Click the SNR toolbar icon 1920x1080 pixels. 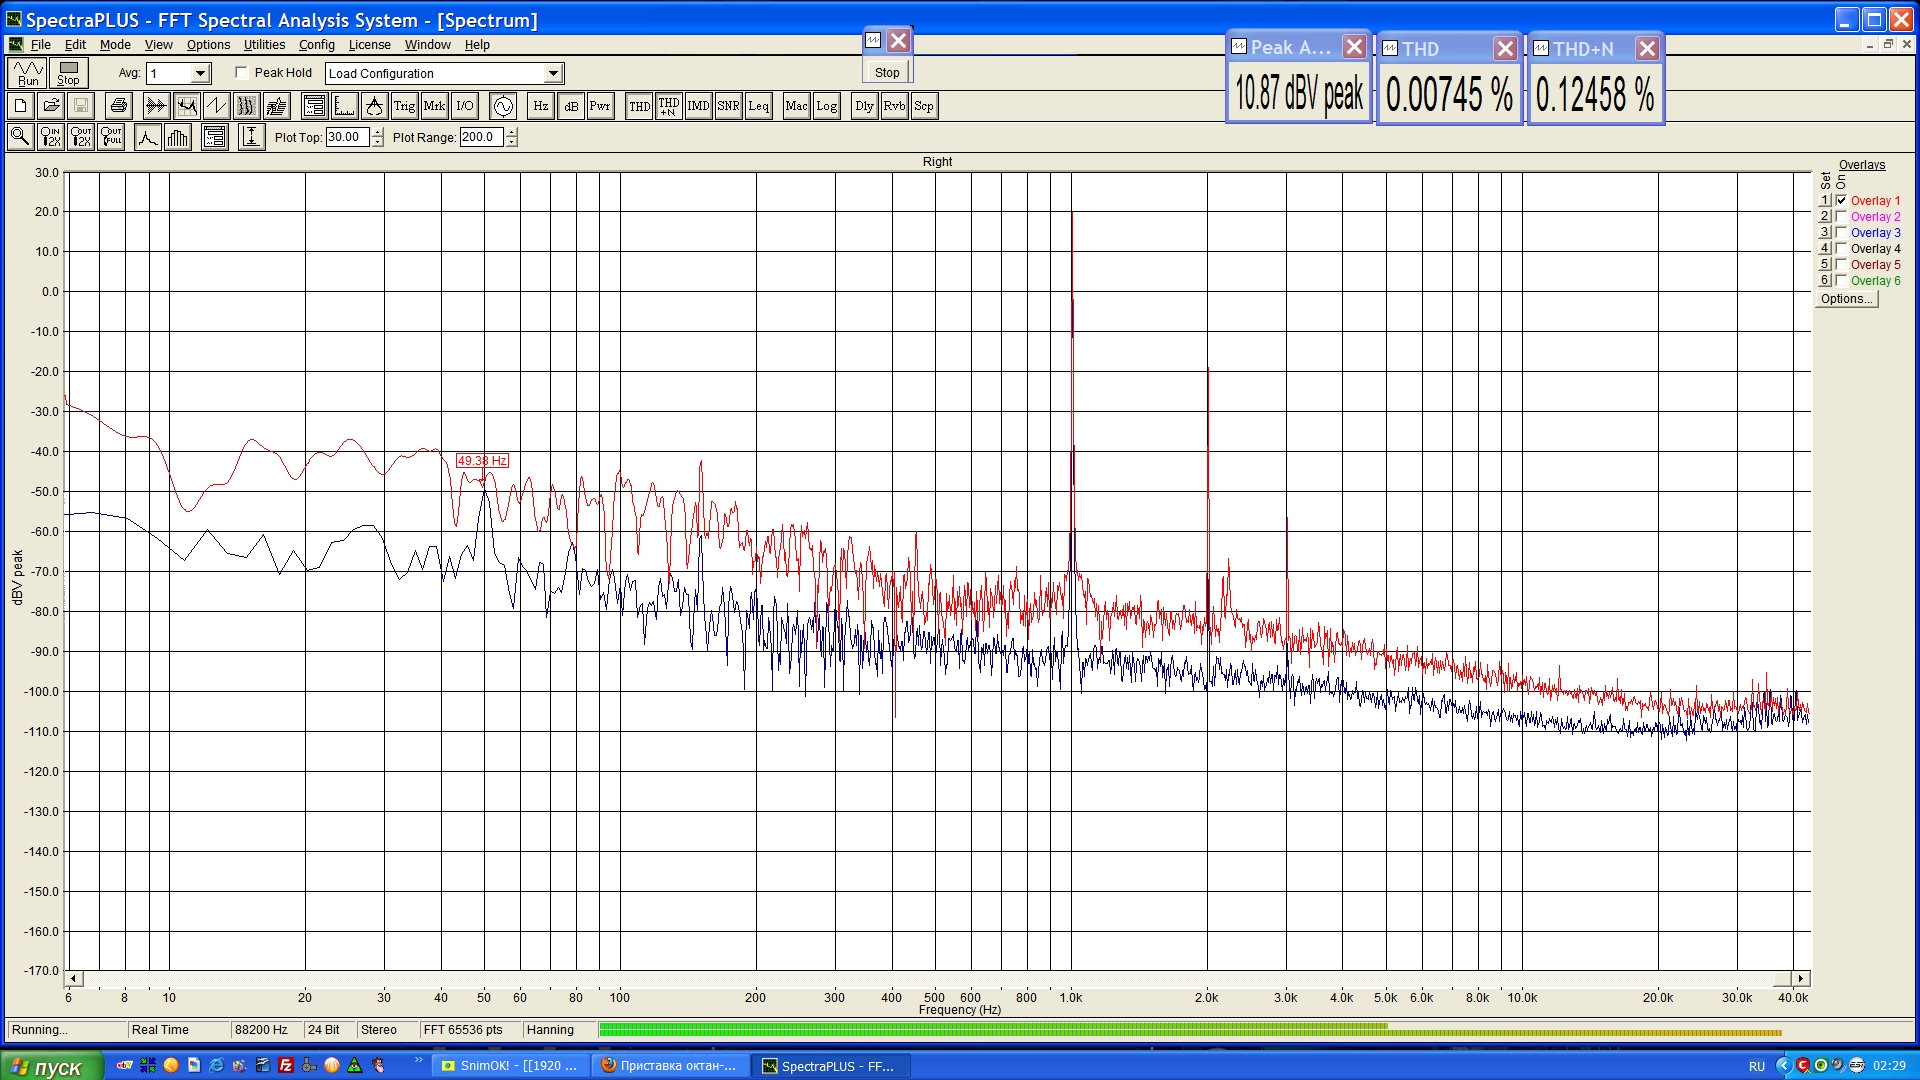click(x=728, y=106)
